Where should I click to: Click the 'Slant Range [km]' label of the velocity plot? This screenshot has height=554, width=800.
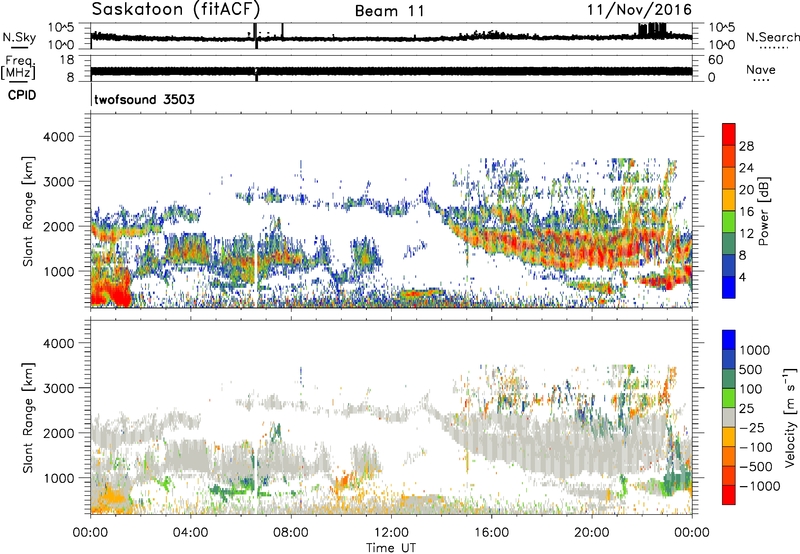click(x=28, y=417)
